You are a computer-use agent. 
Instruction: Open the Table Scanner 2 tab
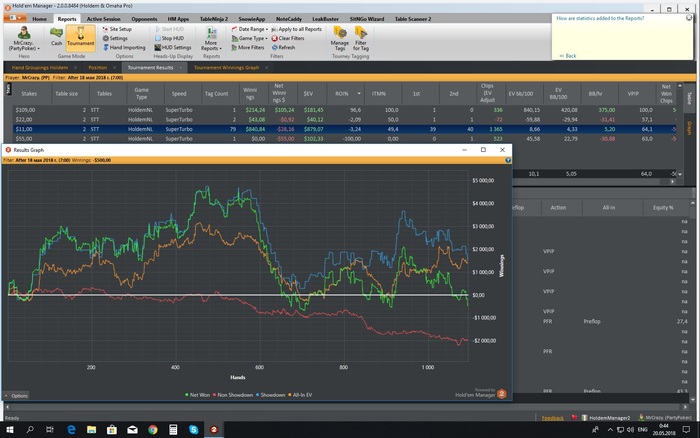[413, 19]
